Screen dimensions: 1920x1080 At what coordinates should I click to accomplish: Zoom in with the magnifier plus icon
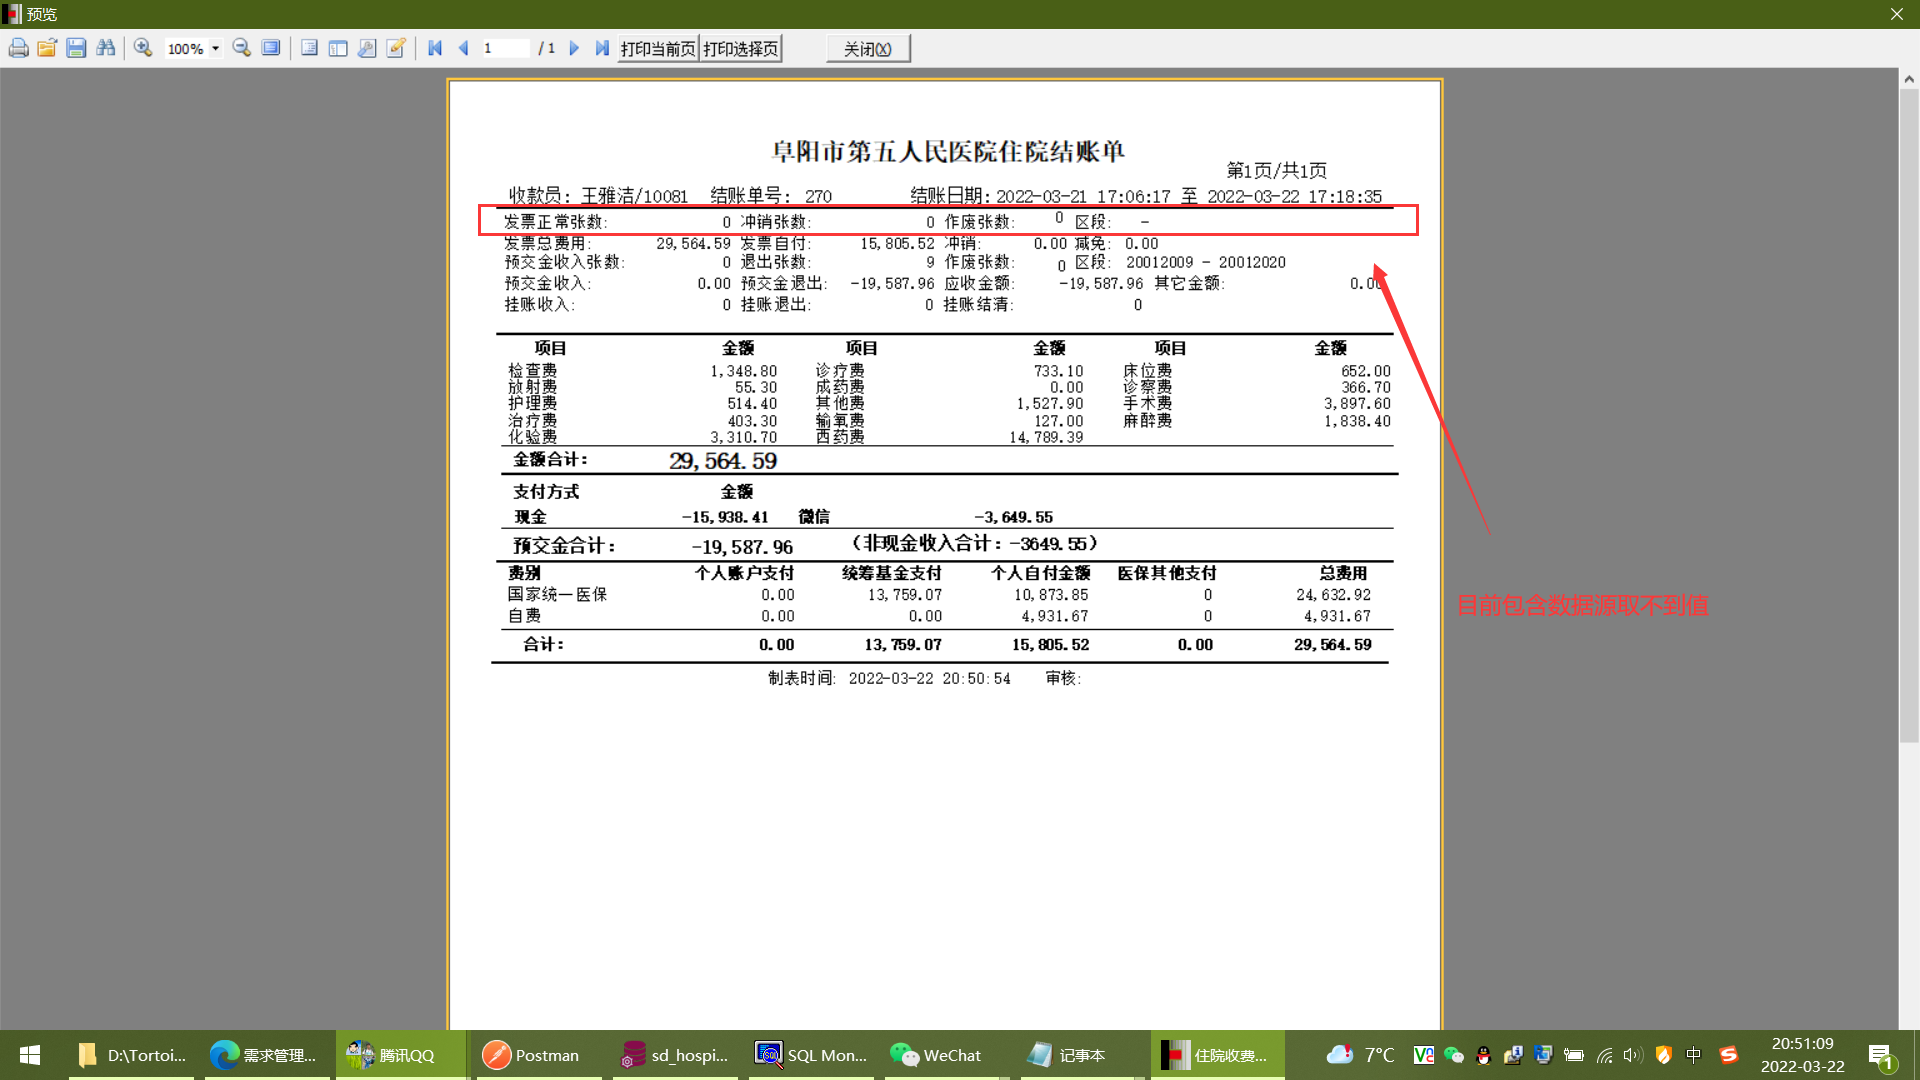coord(143,48)
